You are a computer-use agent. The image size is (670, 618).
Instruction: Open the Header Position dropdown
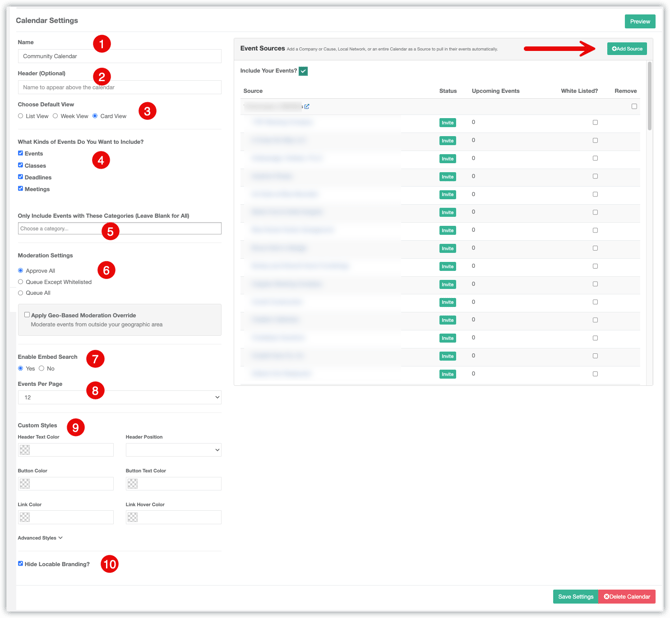[173, 450]
